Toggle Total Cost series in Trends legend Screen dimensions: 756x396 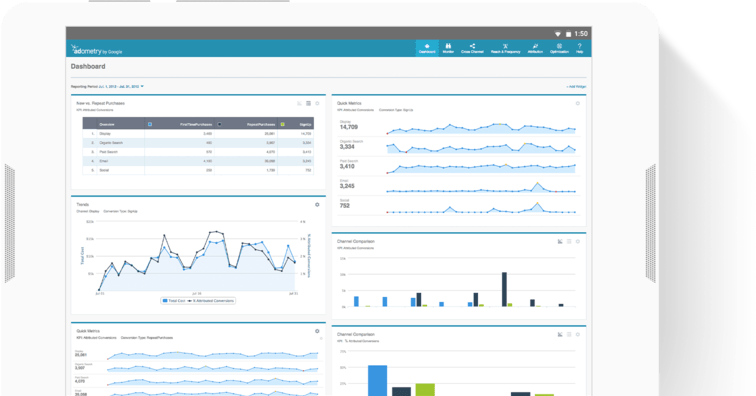174,300
